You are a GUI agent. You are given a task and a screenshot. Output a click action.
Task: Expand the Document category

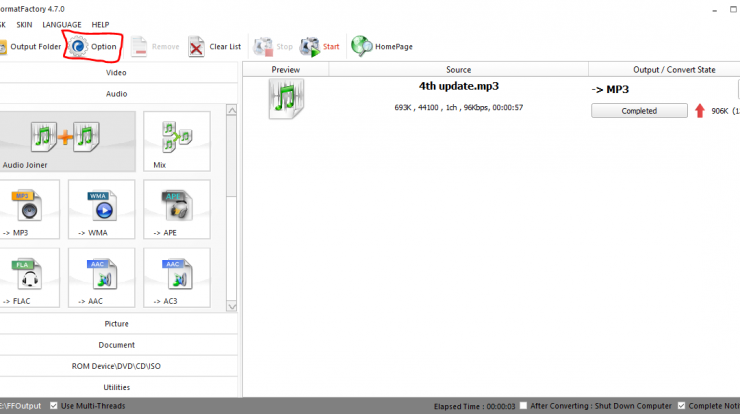(x=117, y=345)
